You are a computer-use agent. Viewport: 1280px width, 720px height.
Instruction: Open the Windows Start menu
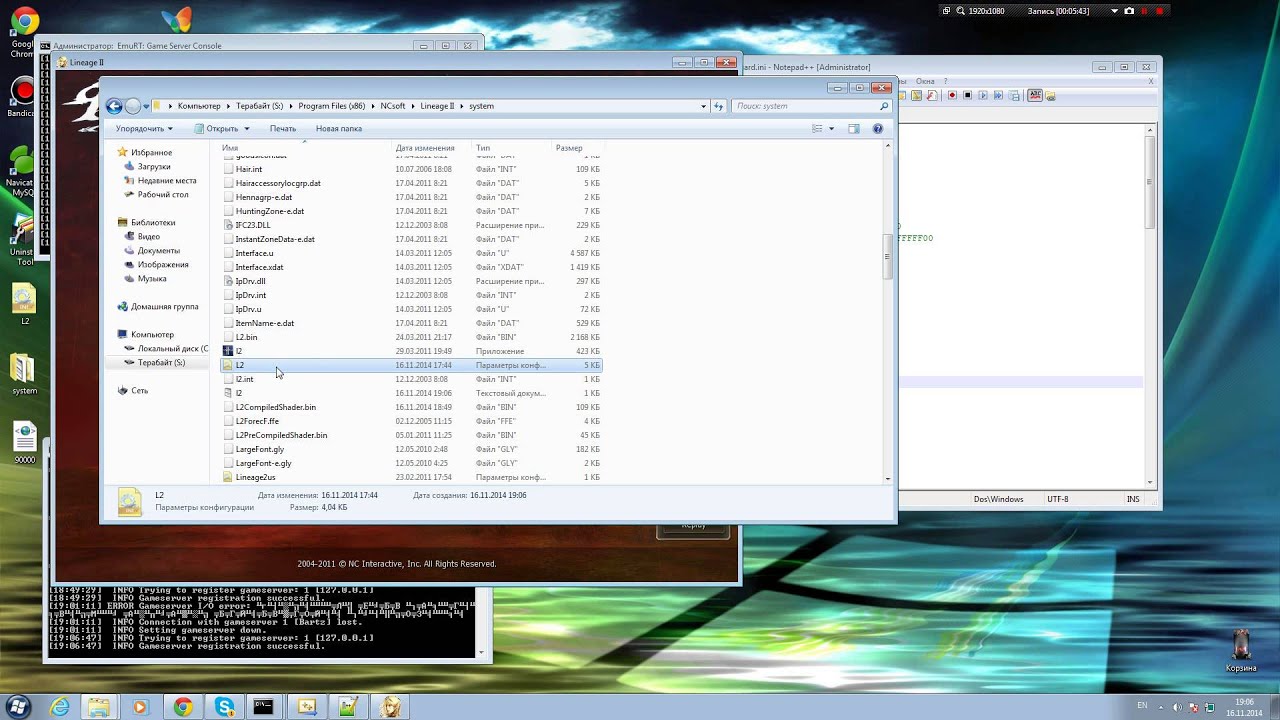[20, 706]
